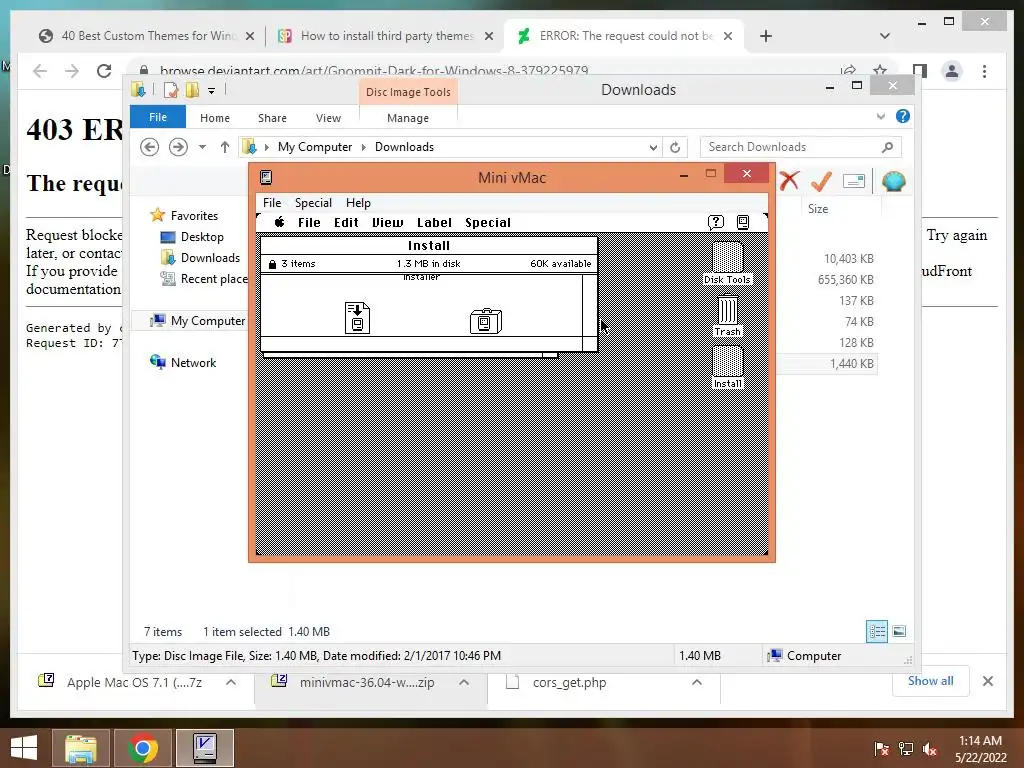
Task: Switch Explorer to large icons view
Action: 899,631
